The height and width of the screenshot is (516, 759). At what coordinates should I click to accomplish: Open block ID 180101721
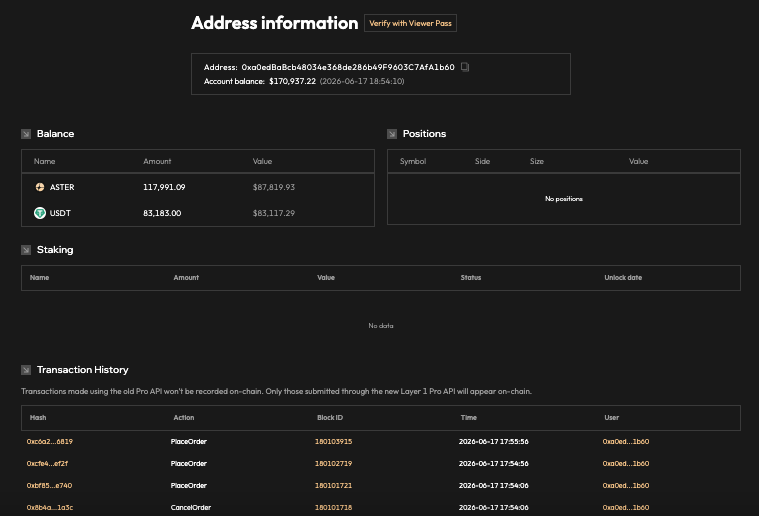[334, 485]
